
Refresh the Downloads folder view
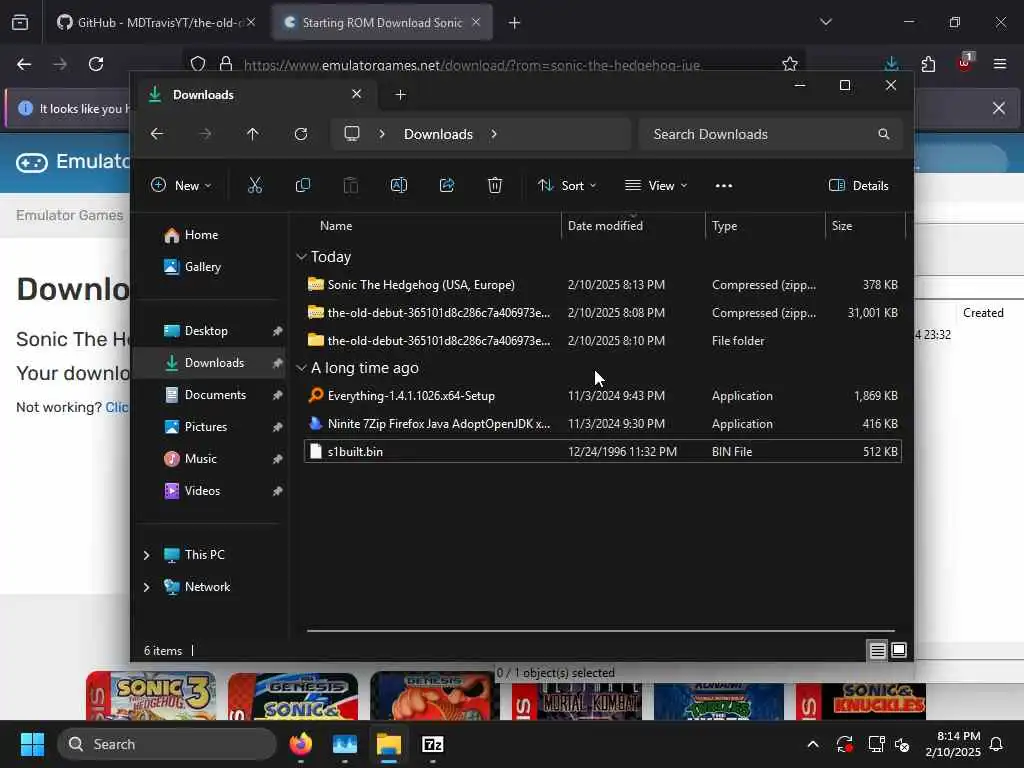301,134
